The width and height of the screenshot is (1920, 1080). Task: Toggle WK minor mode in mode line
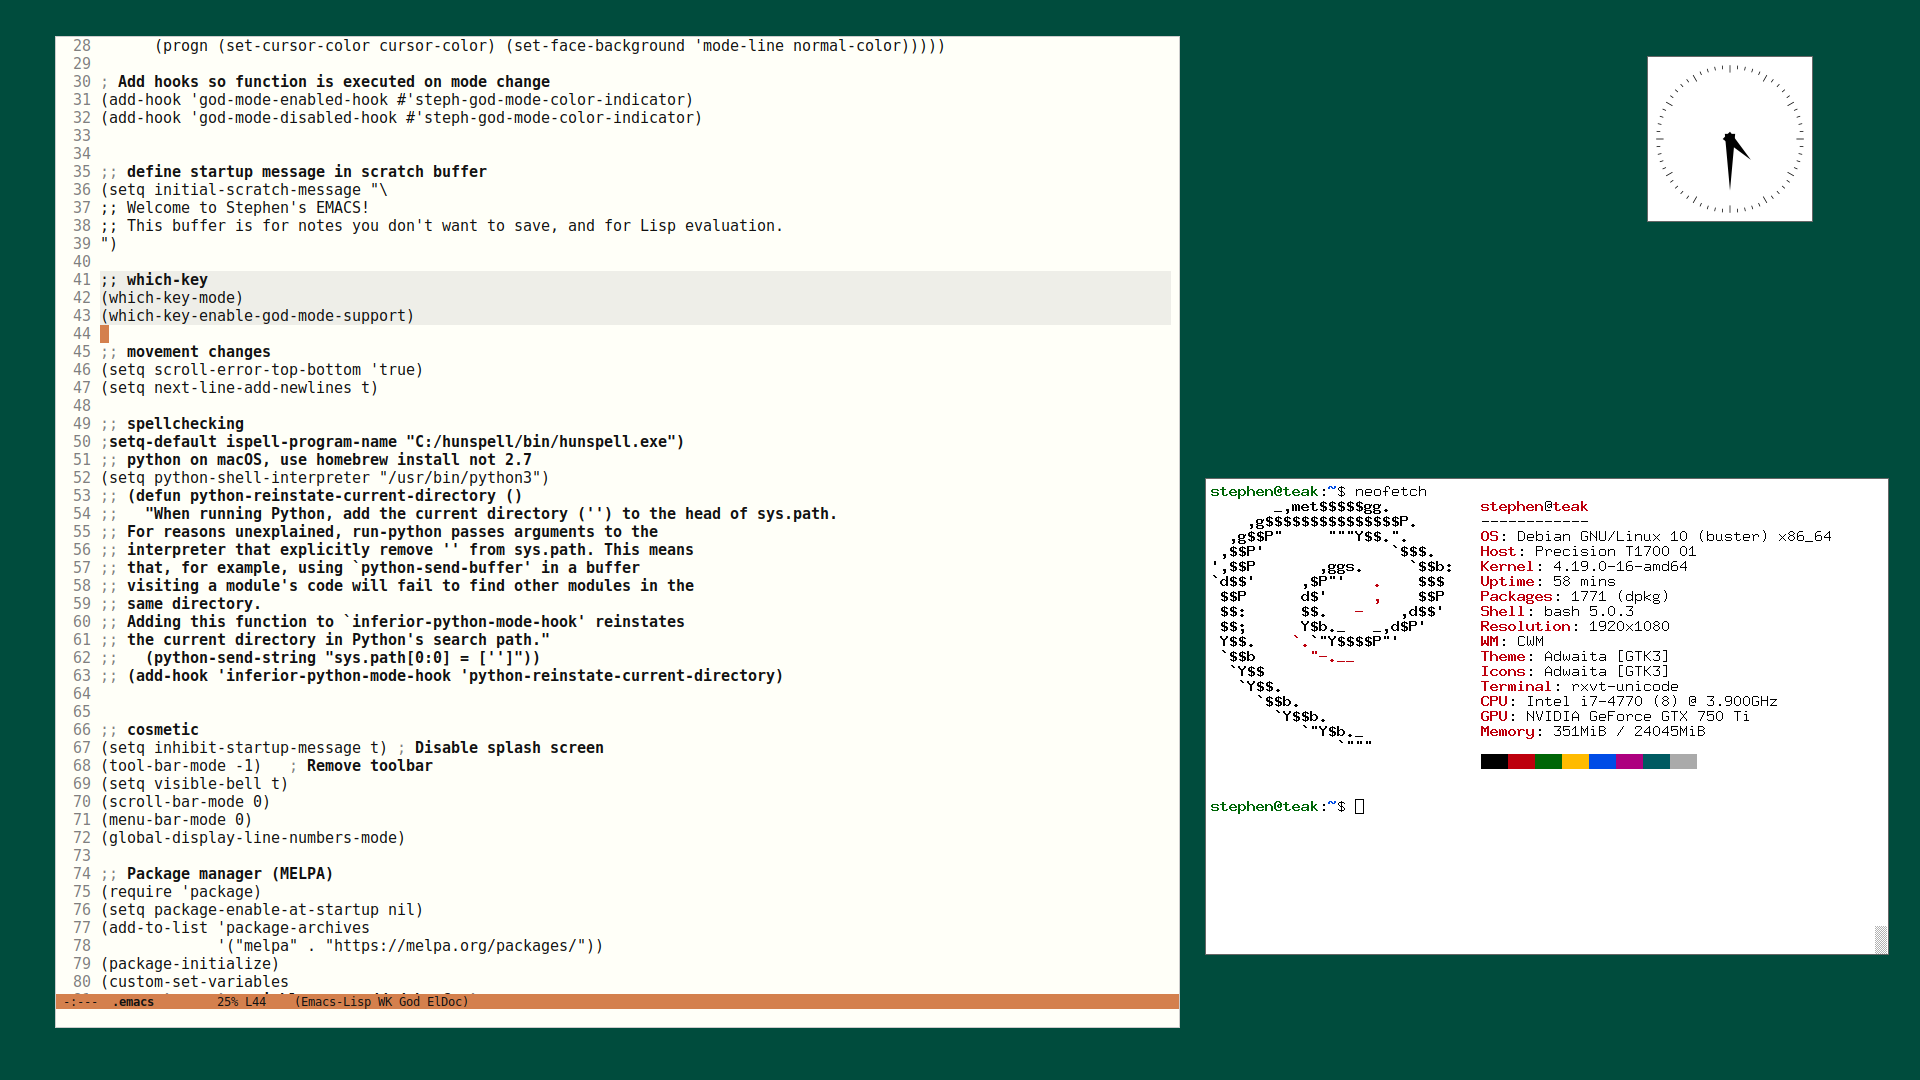(384, 1002)
